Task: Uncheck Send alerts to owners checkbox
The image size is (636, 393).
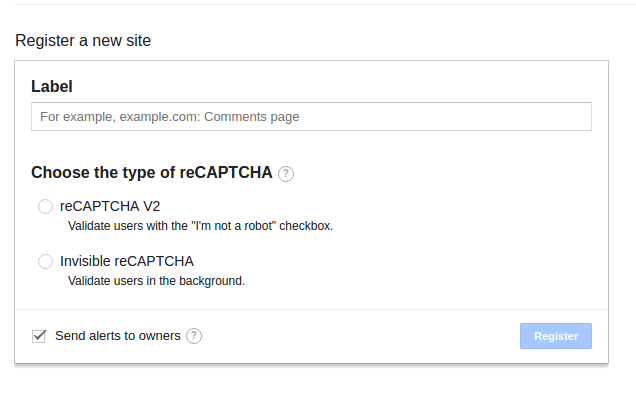Action: point(39,336)
